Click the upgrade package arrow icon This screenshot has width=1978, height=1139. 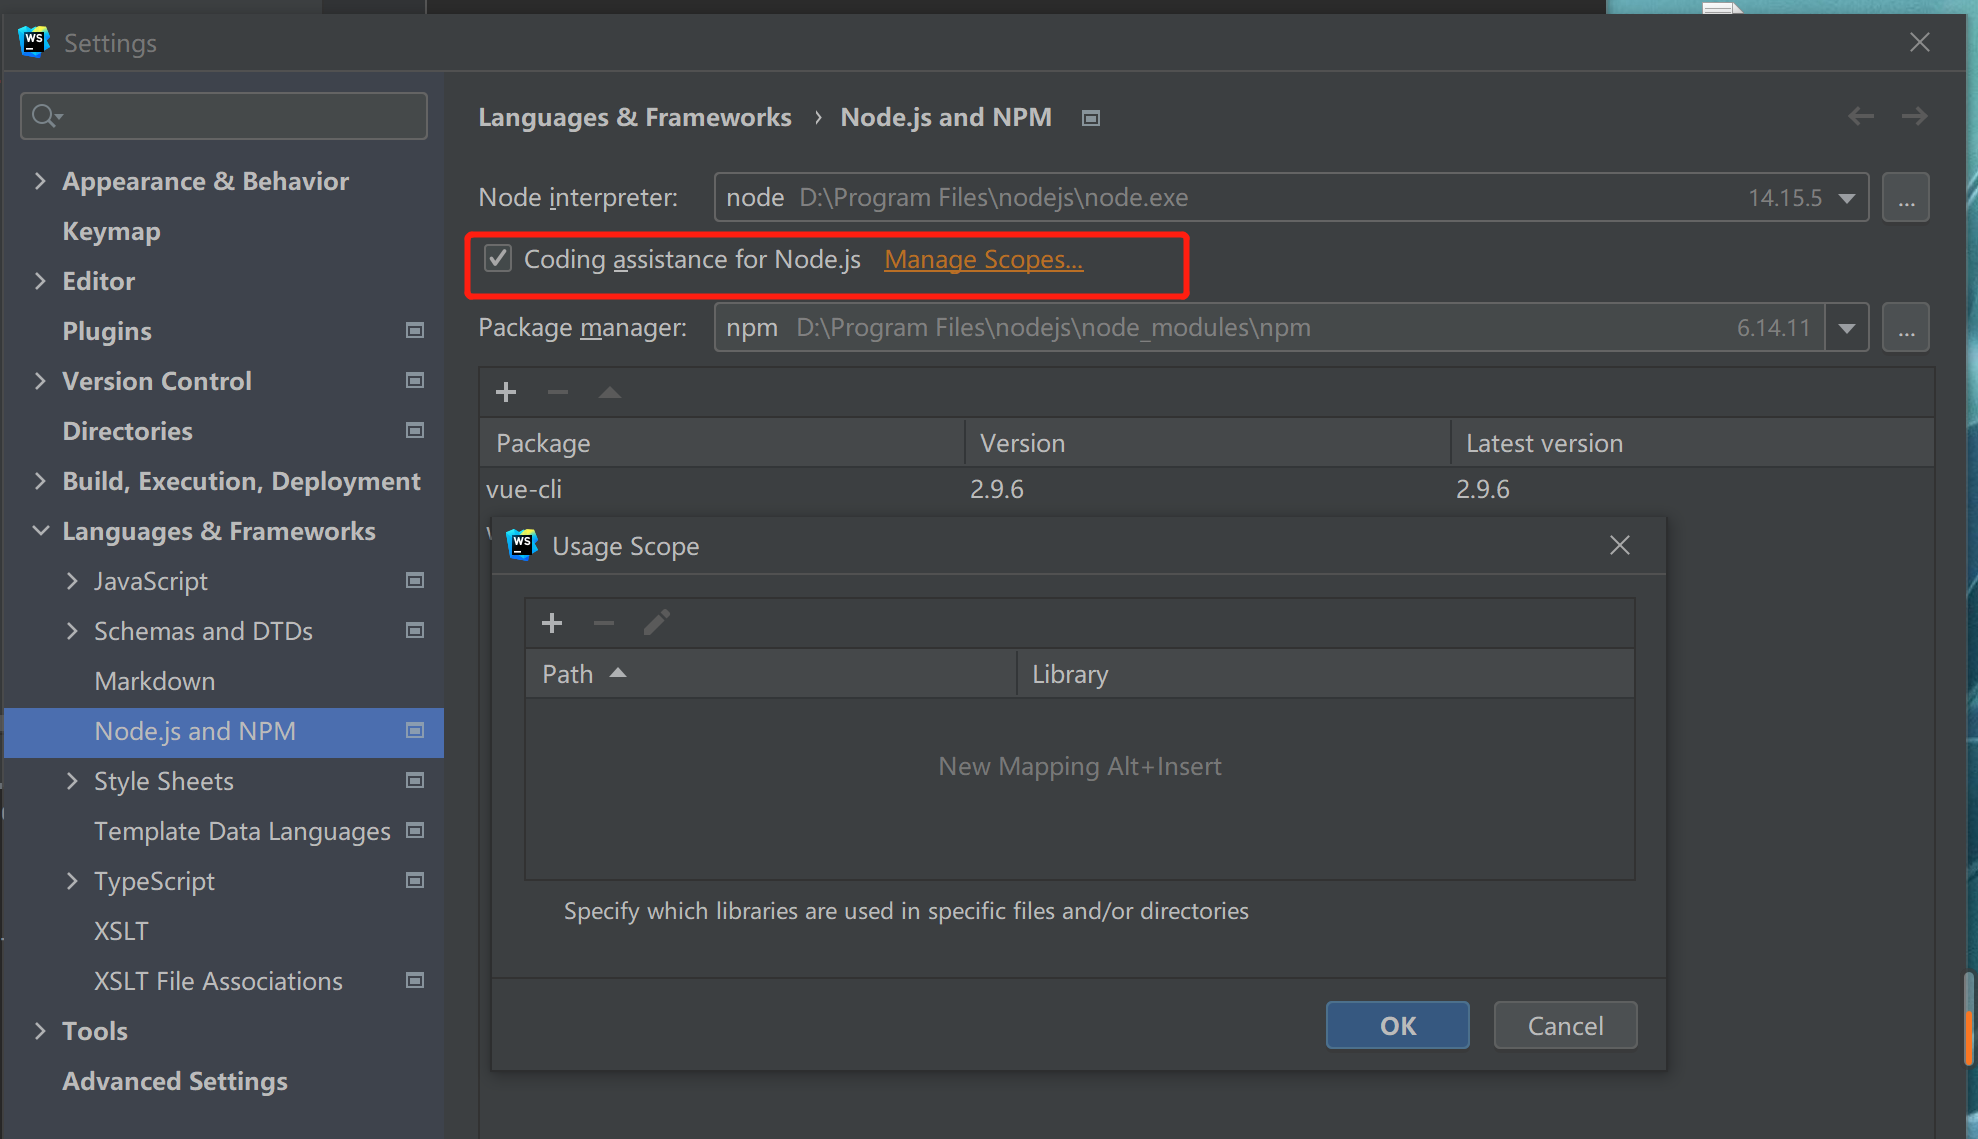click(610, 392)
